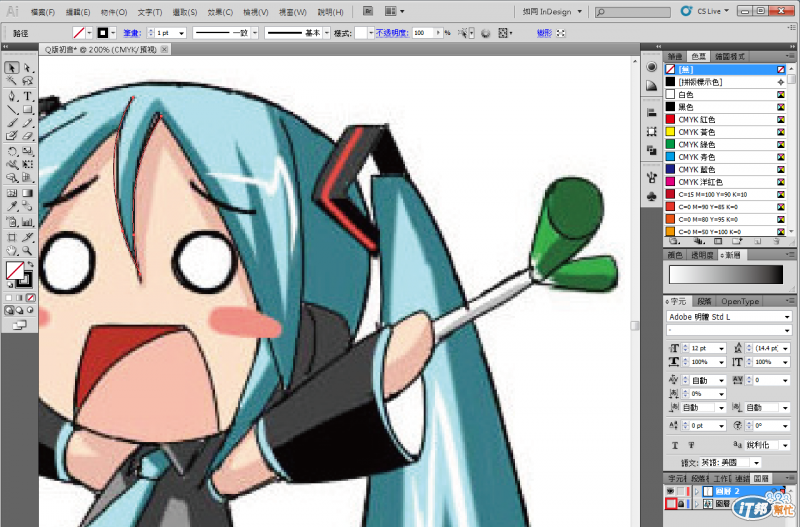Select the Pencil tool

point(27,122)
